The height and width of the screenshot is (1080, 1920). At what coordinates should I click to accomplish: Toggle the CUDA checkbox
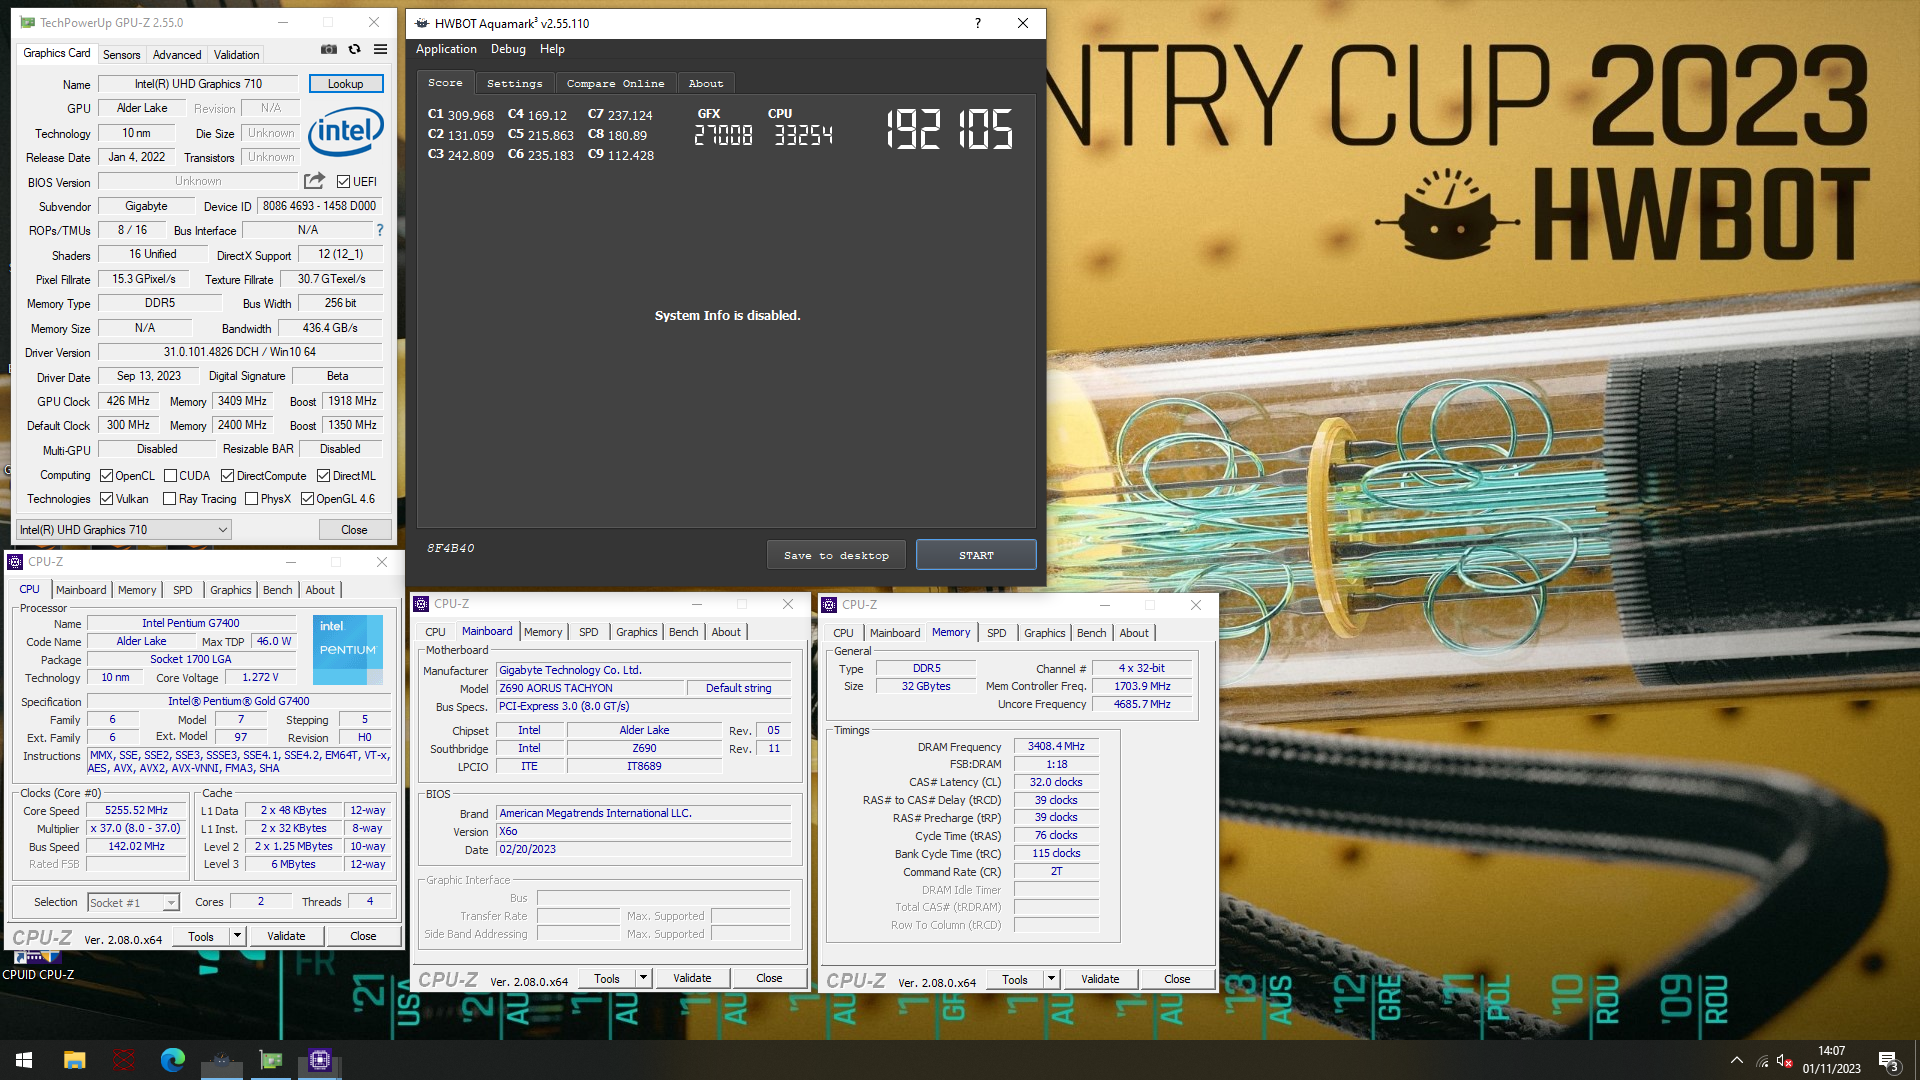pos(170,476)
